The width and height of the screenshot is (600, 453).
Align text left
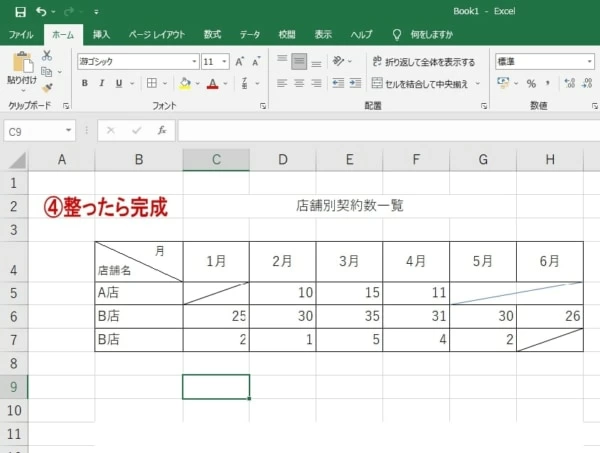coord(282,83)
